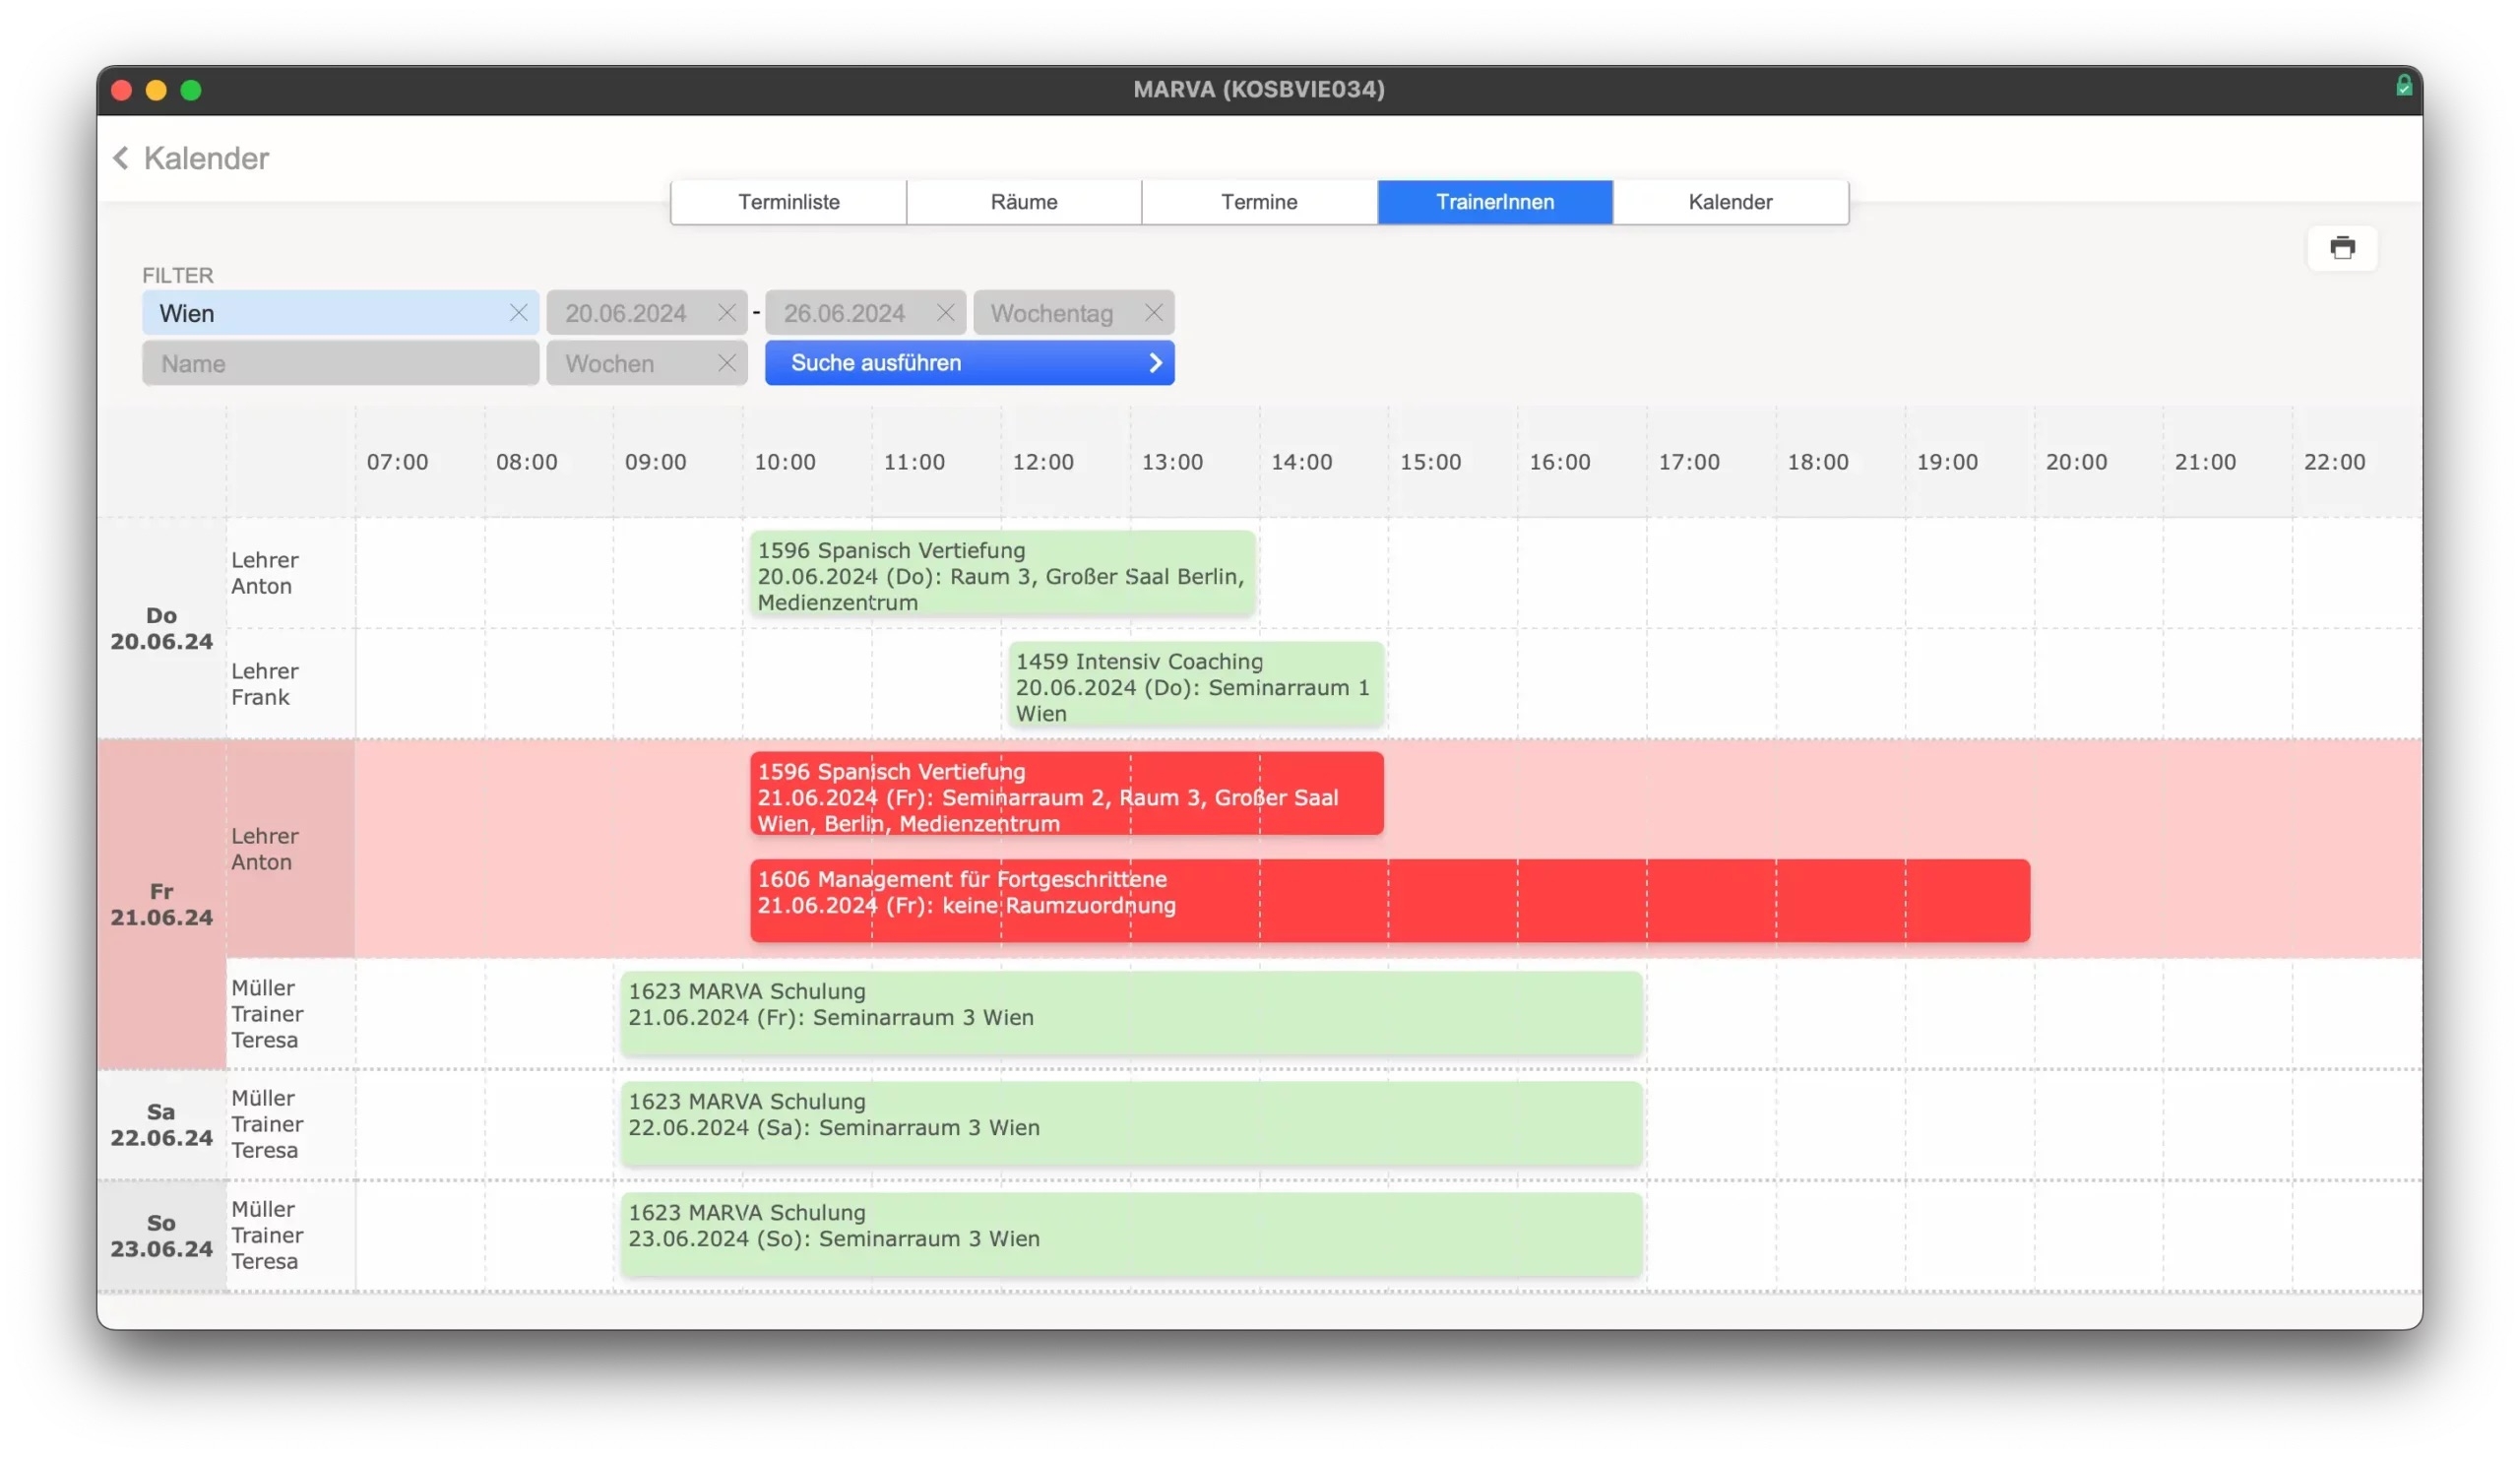Switch to the Terminliste tab
Image resolution: width=2520 pixels, height=1458 pixels.
tap(788, 202)
